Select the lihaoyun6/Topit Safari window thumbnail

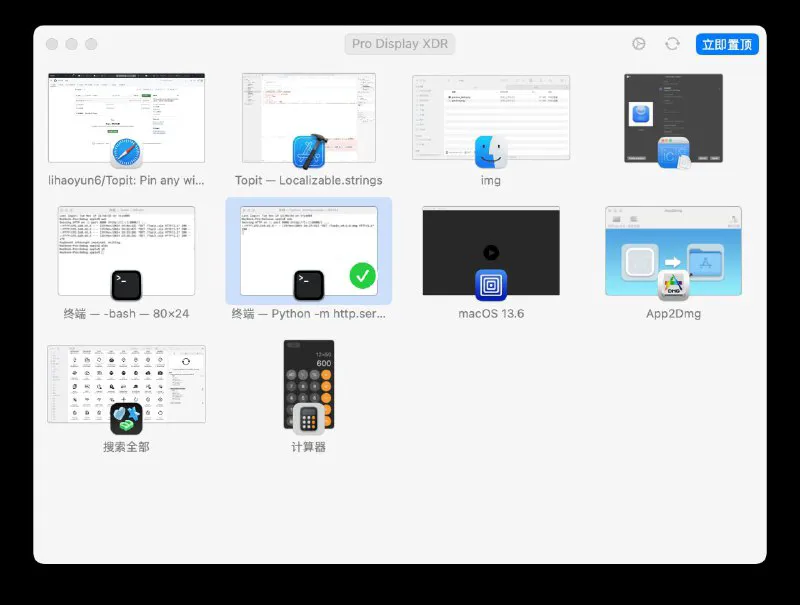point(127,118)
